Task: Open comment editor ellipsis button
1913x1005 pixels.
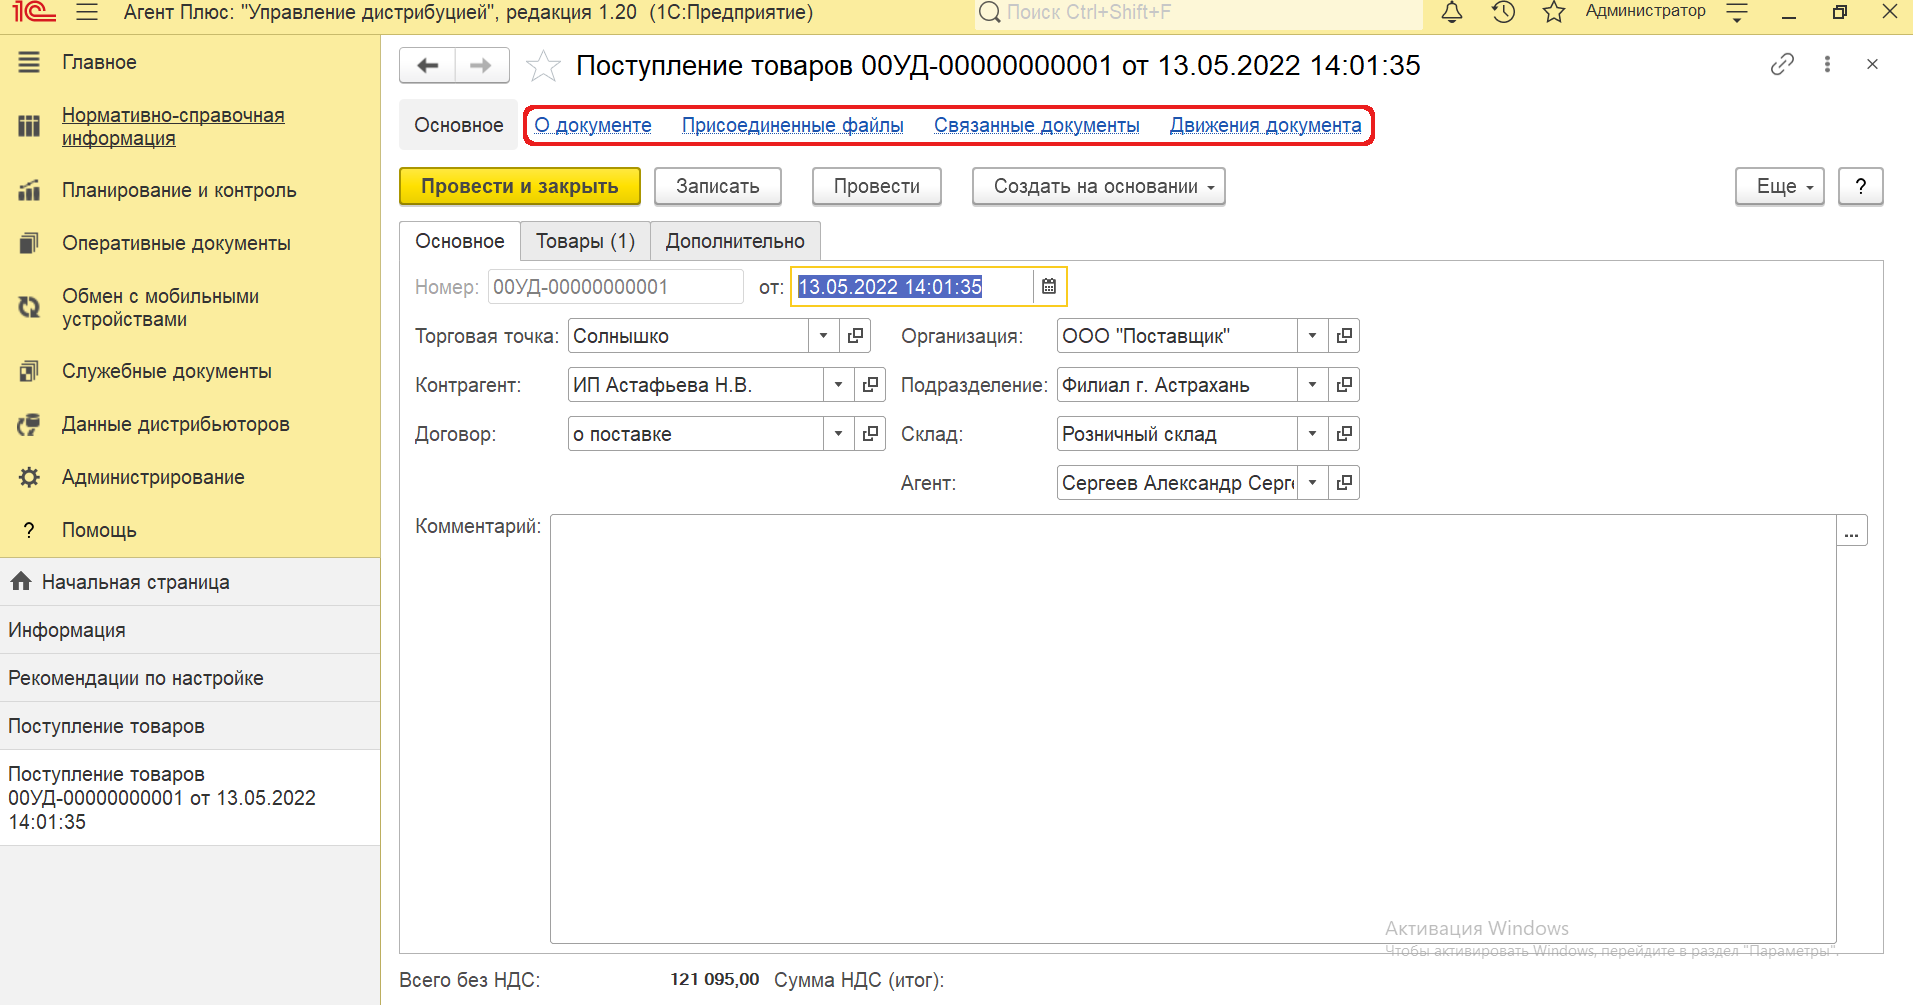Action: (x=1852, y=531)
